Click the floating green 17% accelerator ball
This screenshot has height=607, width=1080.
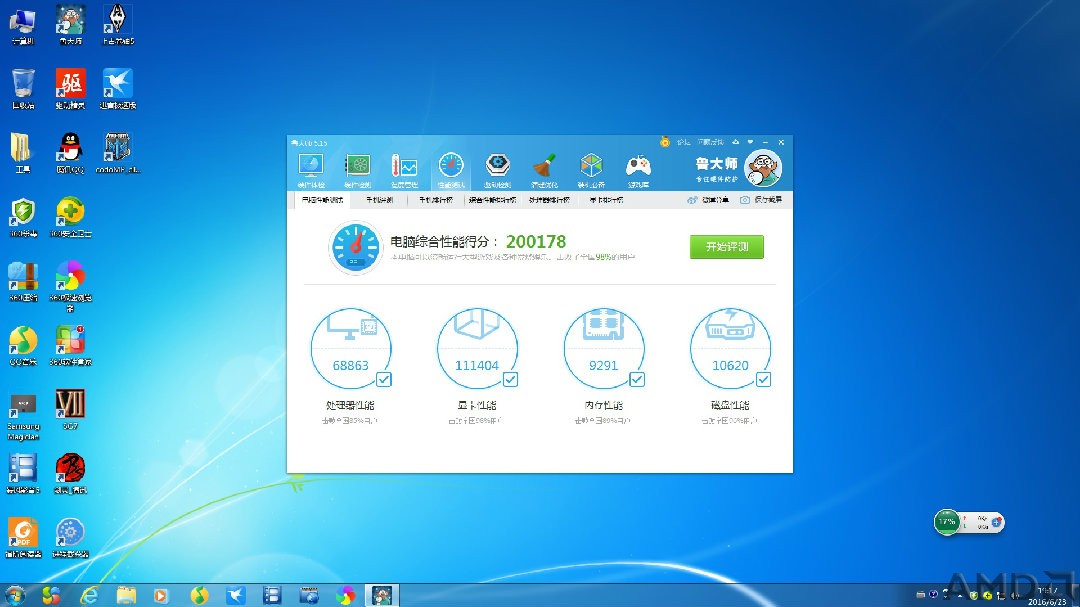(x=947, y=522)
